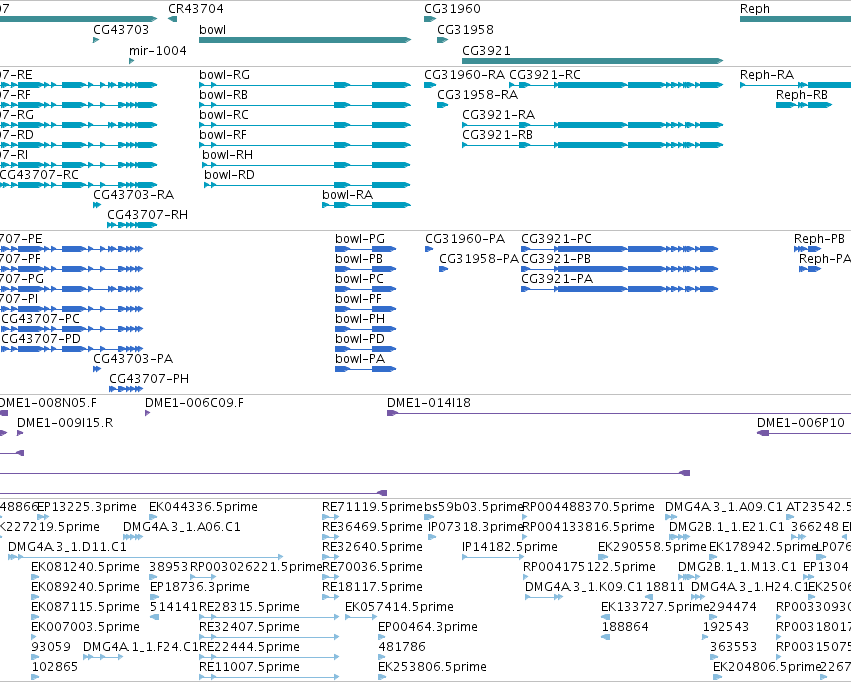The width and height of the screenshot is (851, 682).
Task: Click the Reph-RA transcript label
Action: coord(767,75)
